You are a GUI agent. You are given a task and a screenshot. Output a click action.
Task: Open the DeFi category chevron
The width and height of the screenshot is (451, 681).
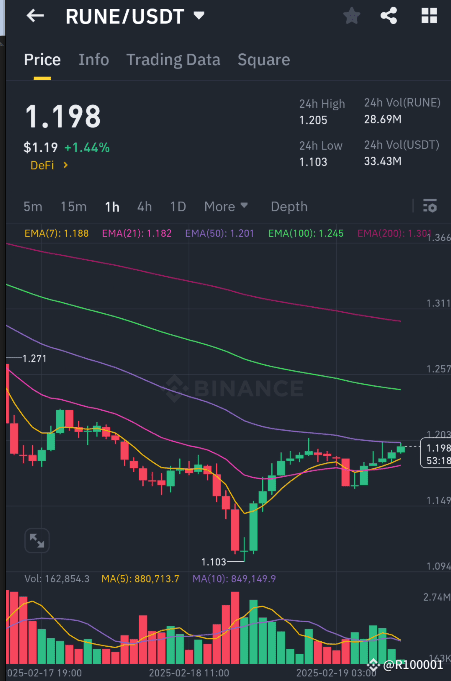point(66,165)
